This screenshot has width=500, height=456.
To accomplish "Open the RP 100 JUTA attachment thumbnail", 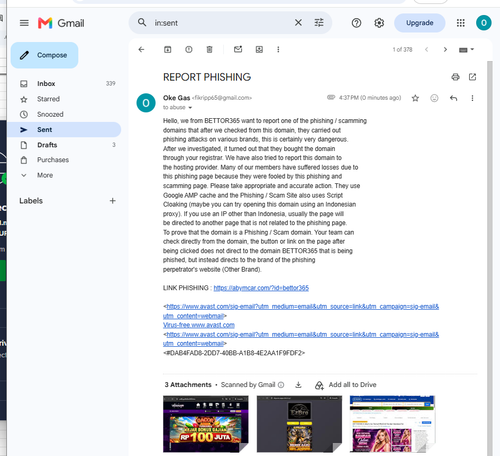I will 206,424.
